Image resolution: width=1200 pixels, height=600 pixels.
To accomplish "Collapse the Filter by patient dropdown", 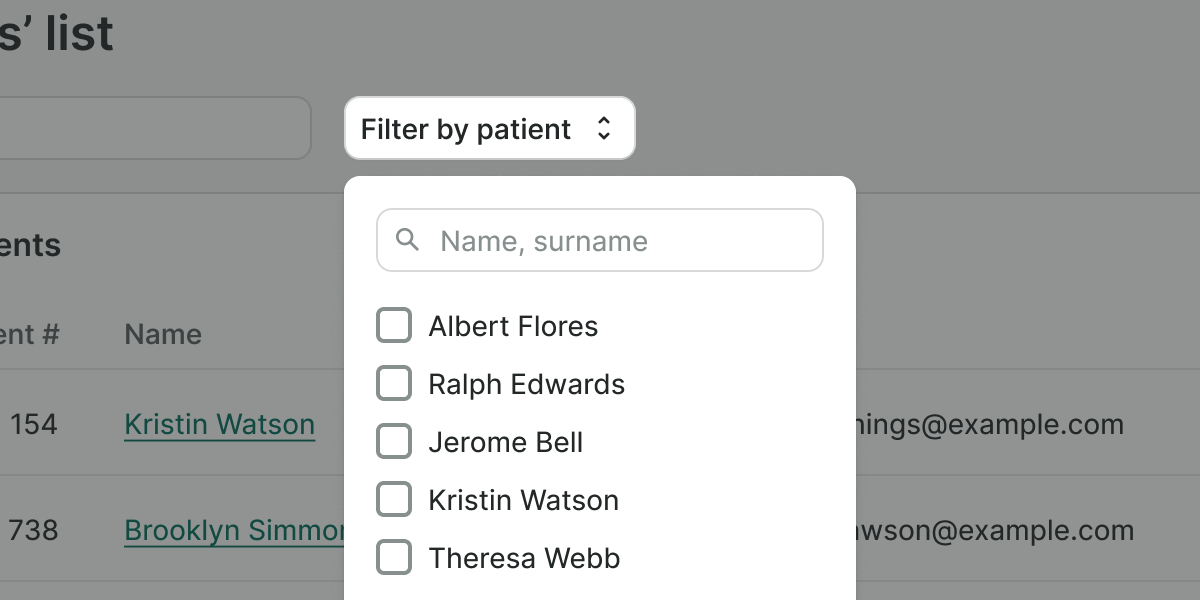I will [x=489, y=128].
